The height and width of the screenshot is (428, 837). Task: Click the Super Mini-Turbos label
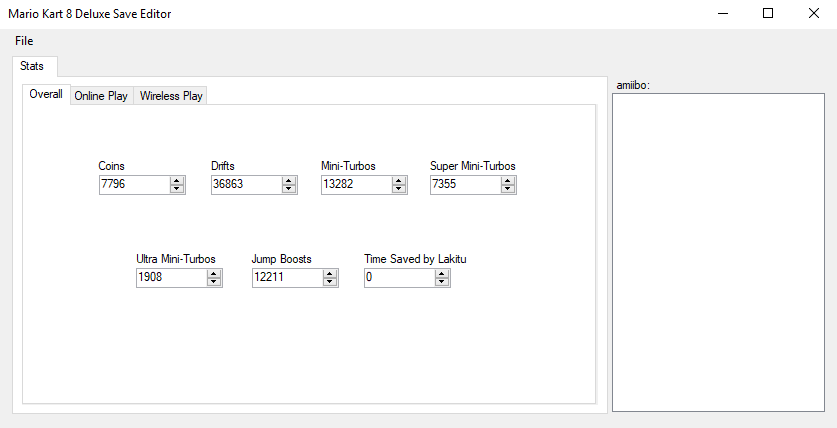[473, 166]
